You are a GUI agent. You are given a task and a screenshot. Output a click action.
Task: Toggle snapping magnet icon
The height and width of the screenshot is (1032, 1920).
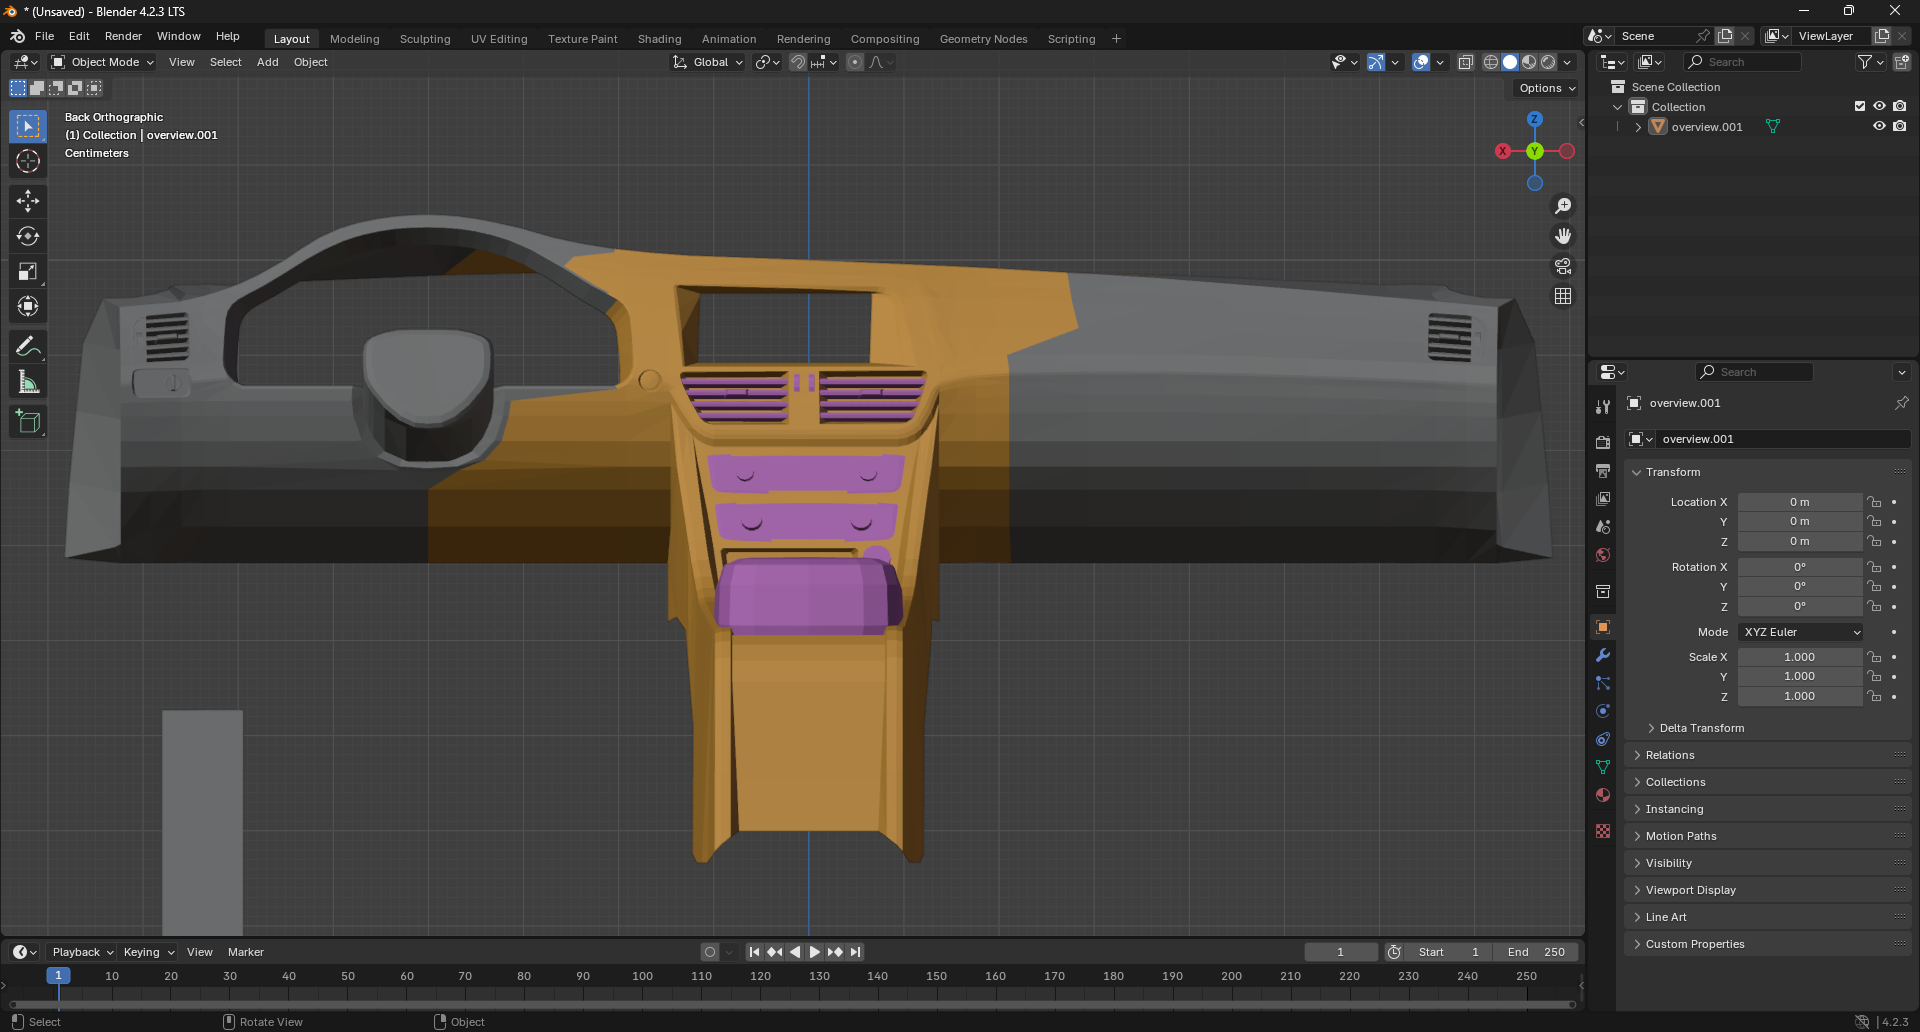pyautogui.click(x=797, y=62)
